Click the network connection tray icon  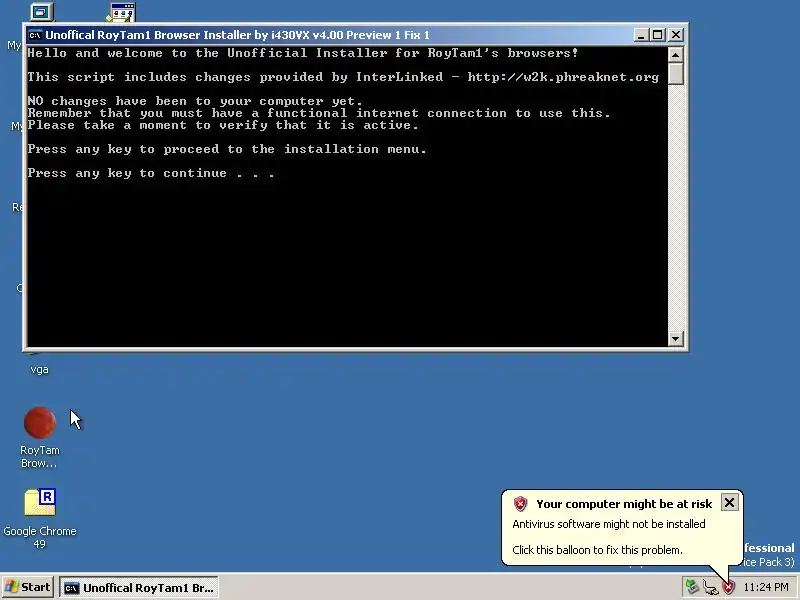point(710,587)
